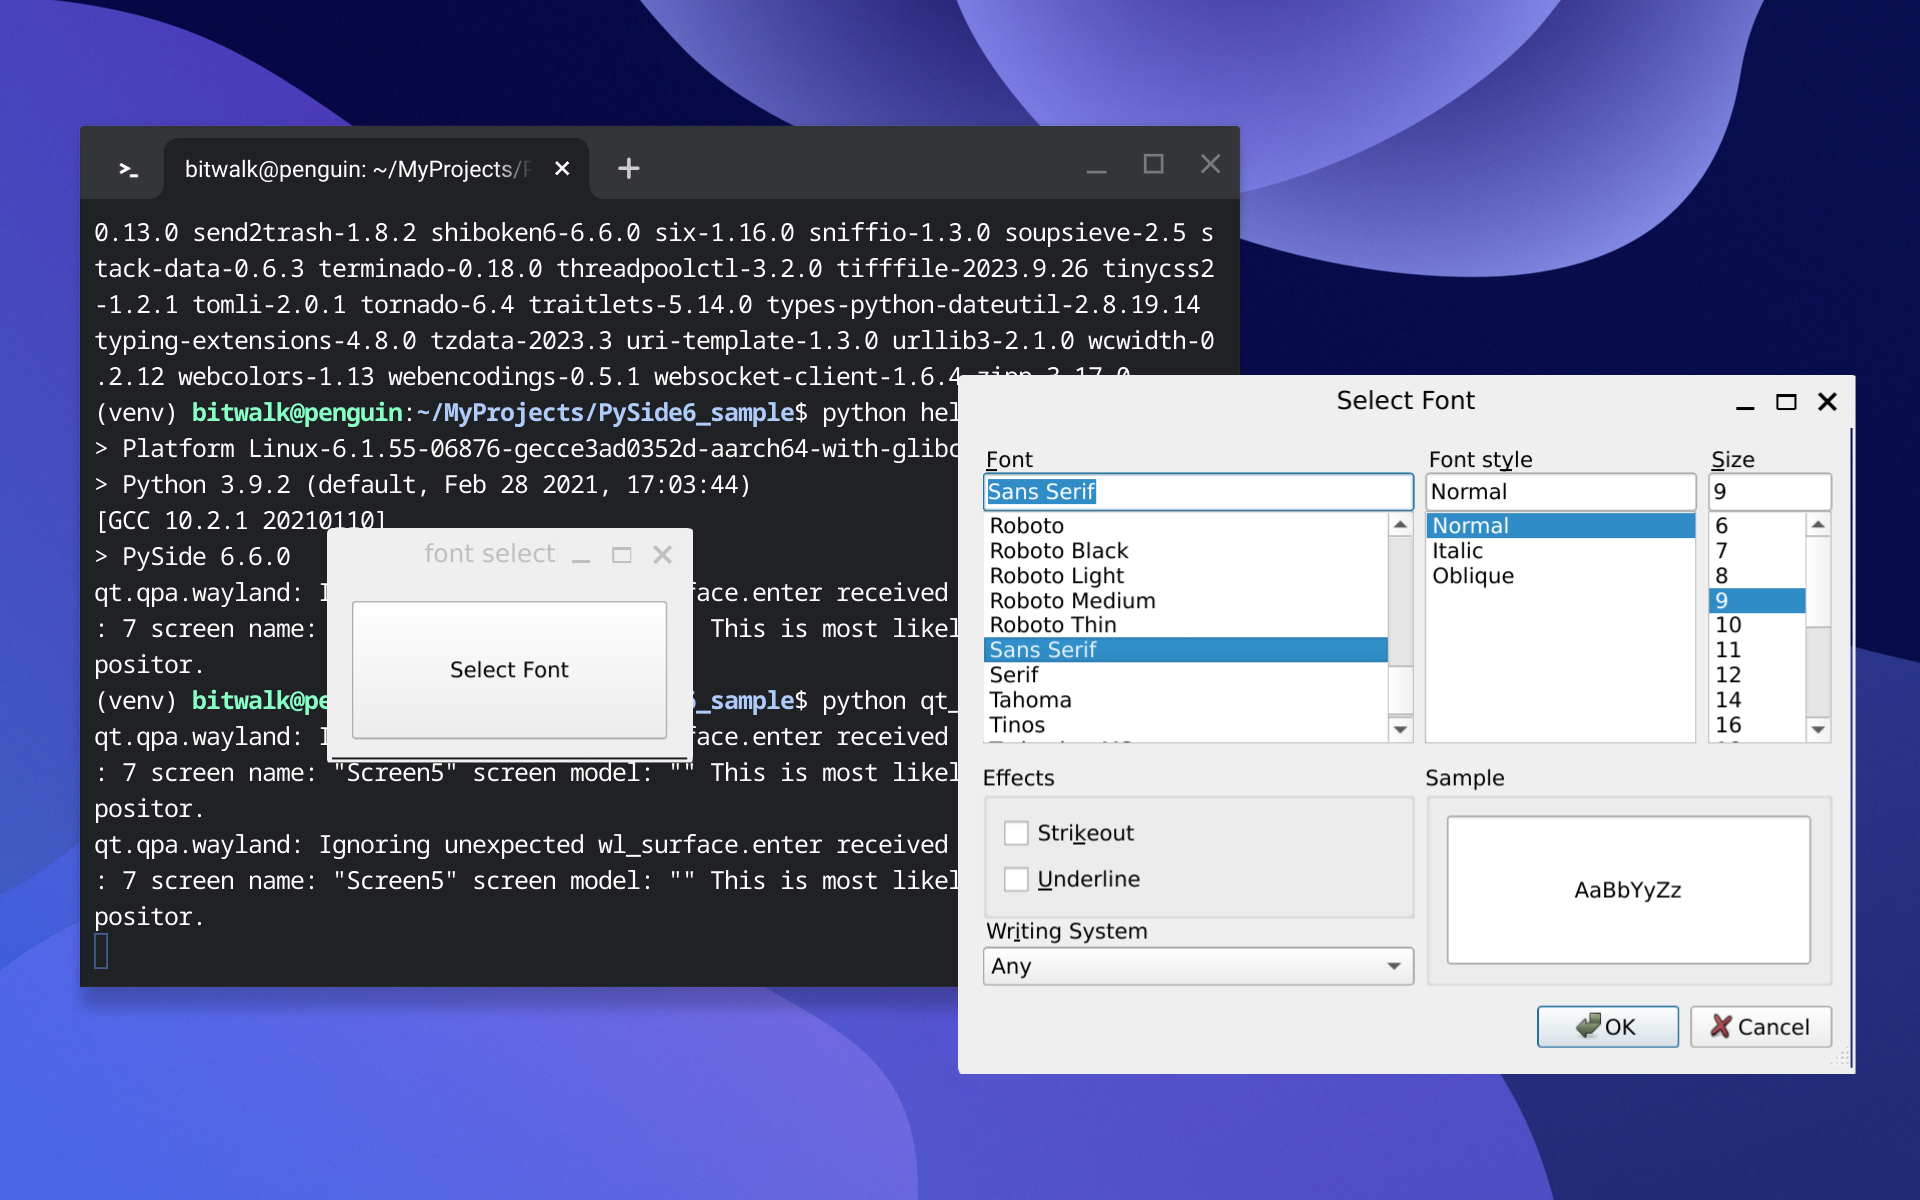The image size is (1920, 1200).
Task: Click the Font name input field
Action: pyautogui.click(x=1197, y=492)
